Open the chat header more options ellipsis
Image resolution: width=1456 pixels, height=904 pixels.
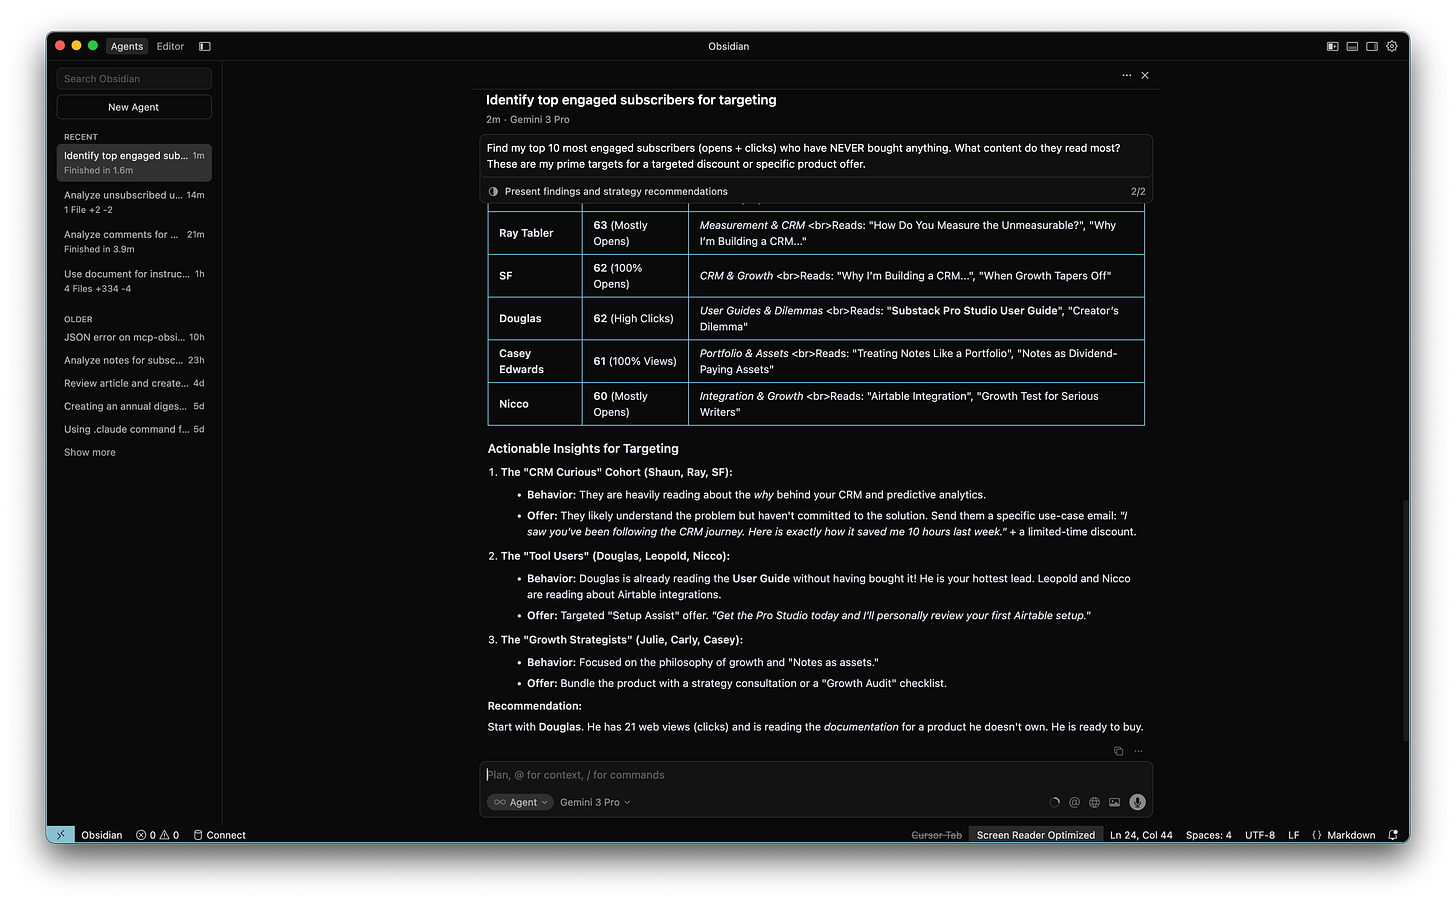[x=1127, y=75]
